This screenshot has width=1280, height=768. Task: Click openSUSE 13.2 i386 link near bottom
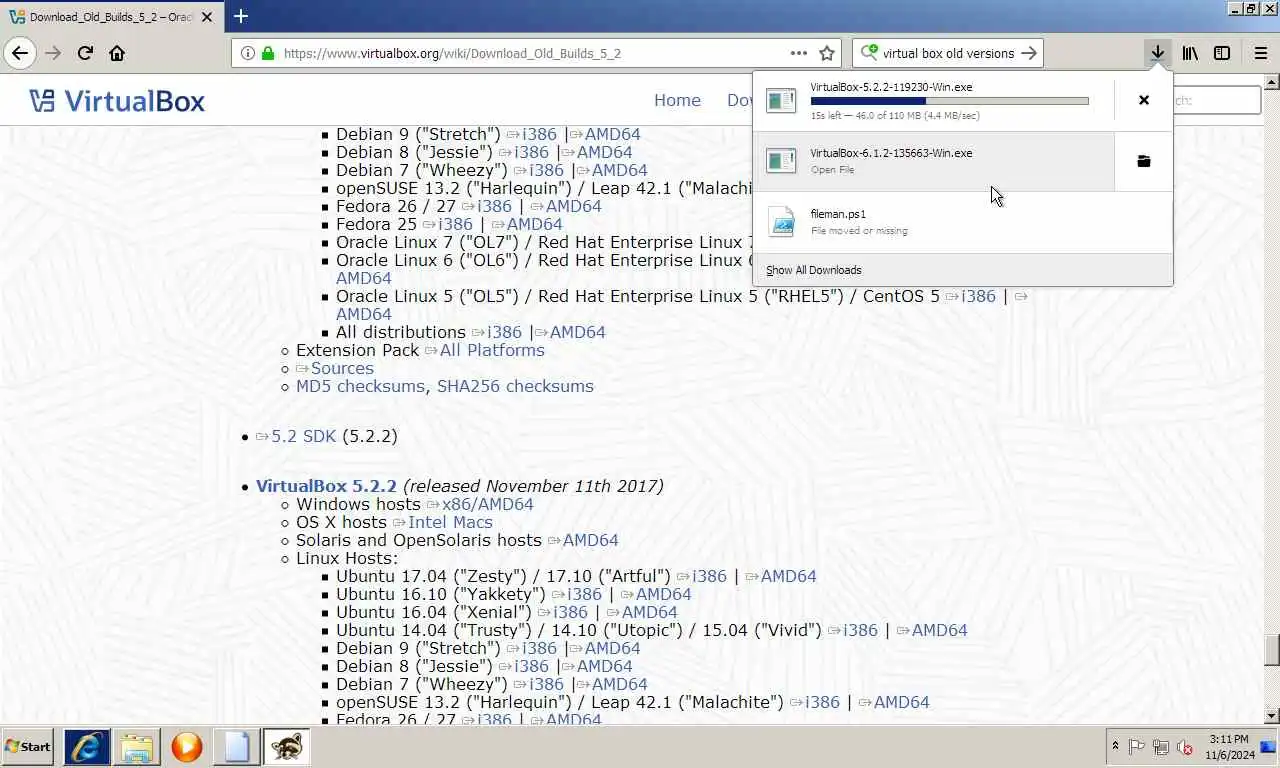pyautogui.click(x=822, y=702)
